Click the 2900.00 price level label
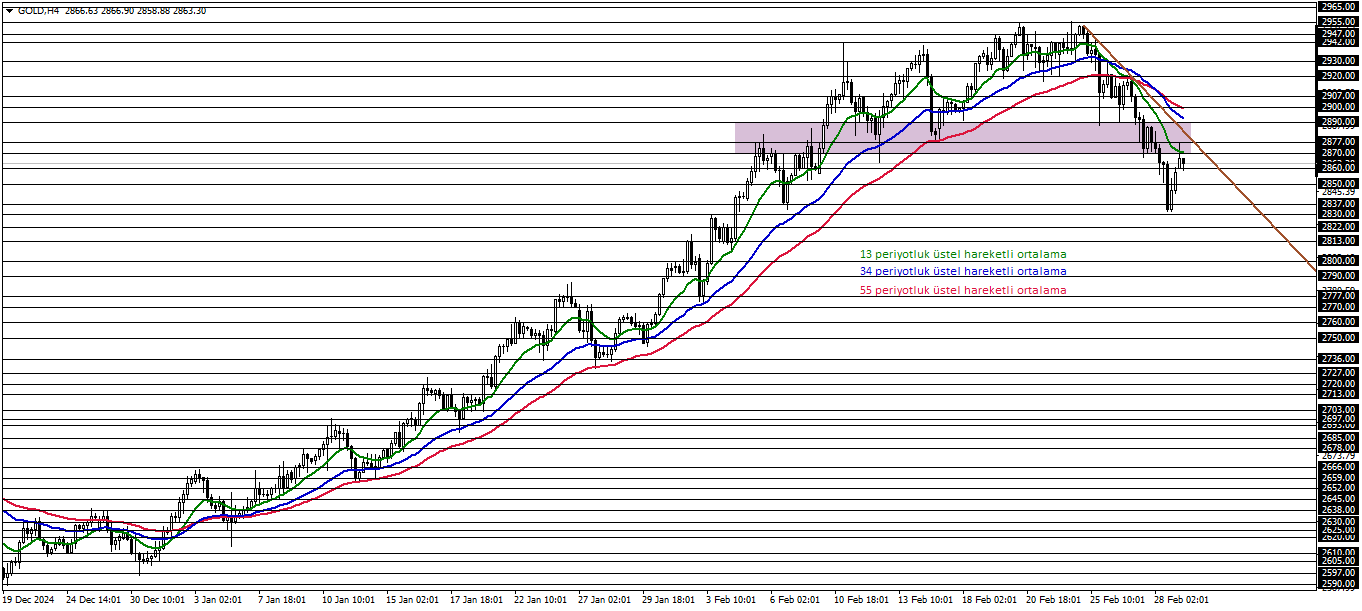This screenshot has height=611, width=1362. pyautogui.click(x=1337, y=107)
